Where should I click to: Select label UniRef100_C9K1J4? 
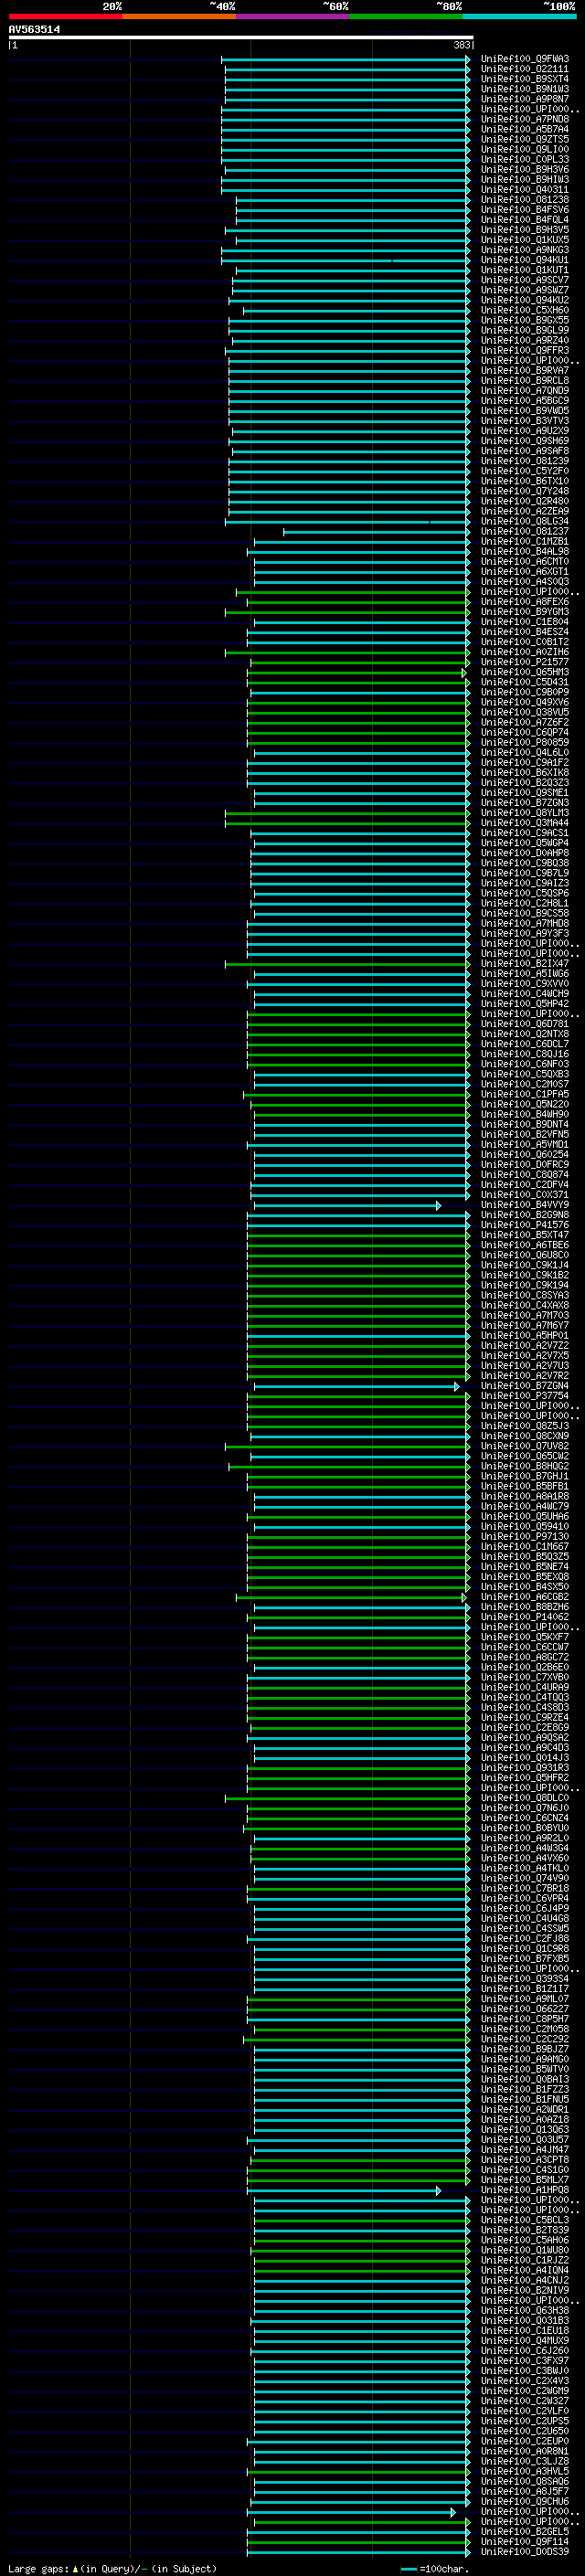point(525,1265)
